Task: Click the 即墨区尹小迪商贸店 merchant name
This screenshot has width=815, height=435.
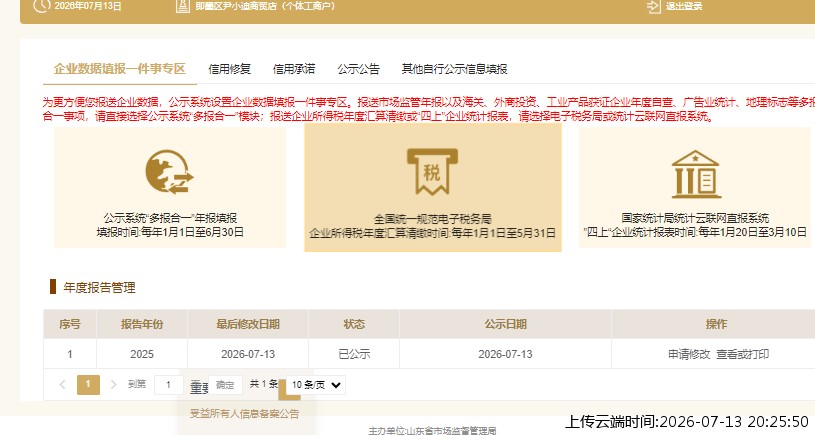Action: pyautogui.click(x=265, y=6)
